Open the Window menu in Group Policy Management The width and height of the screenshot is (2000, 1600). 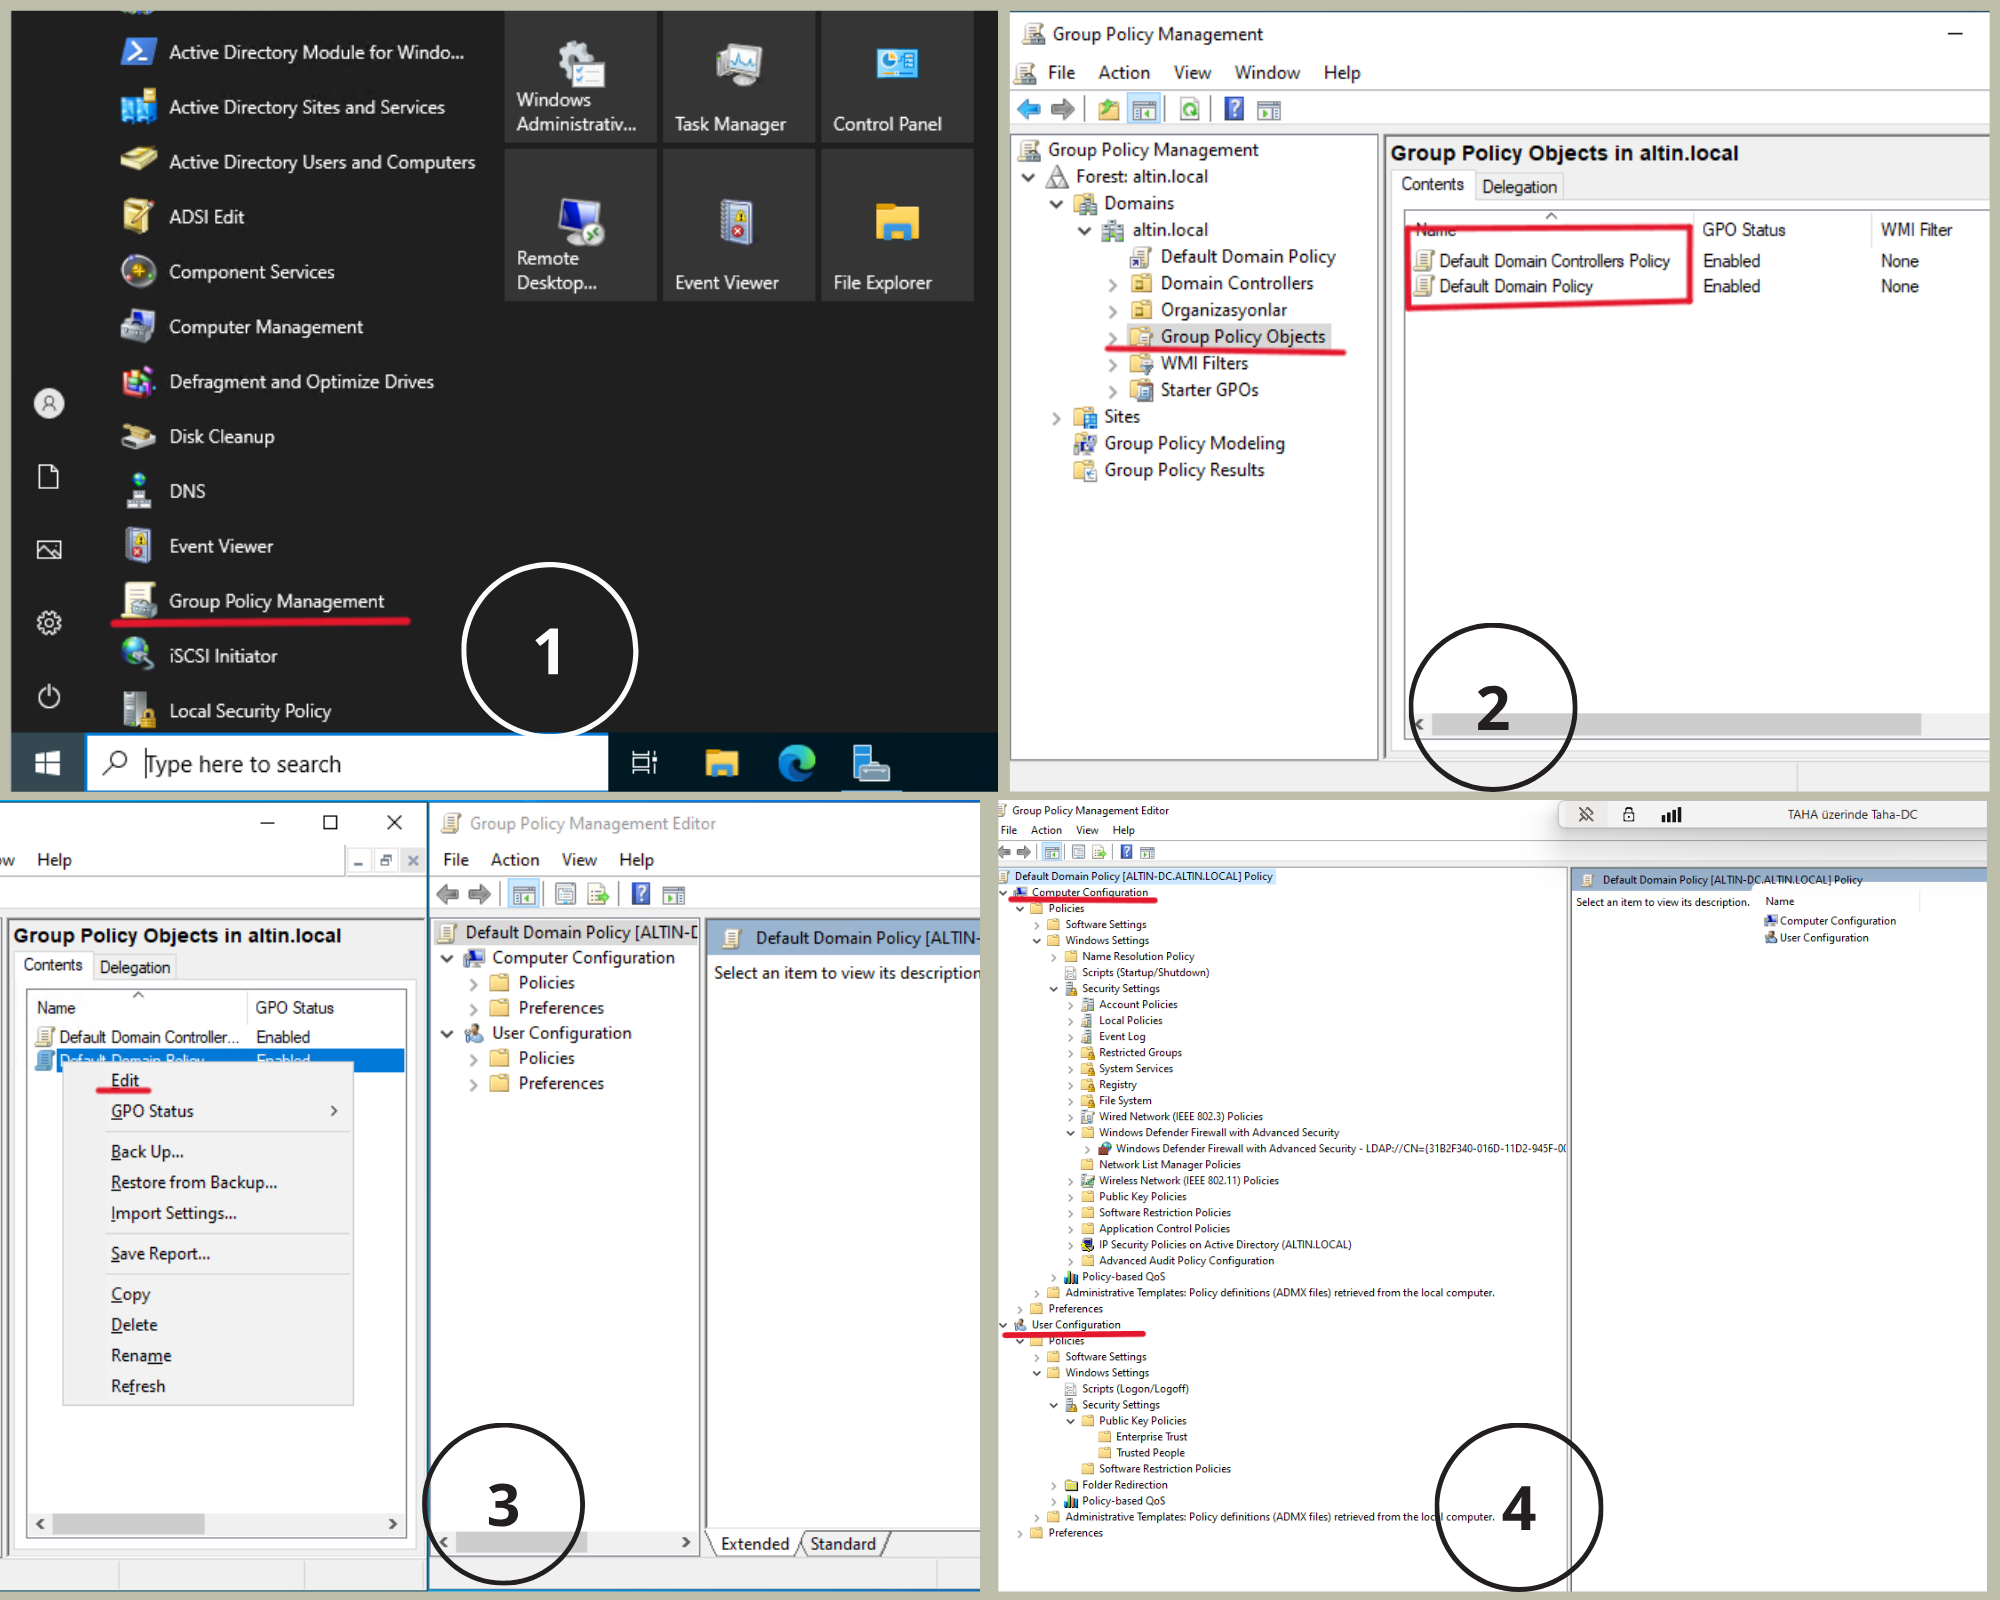point(1267,73)
